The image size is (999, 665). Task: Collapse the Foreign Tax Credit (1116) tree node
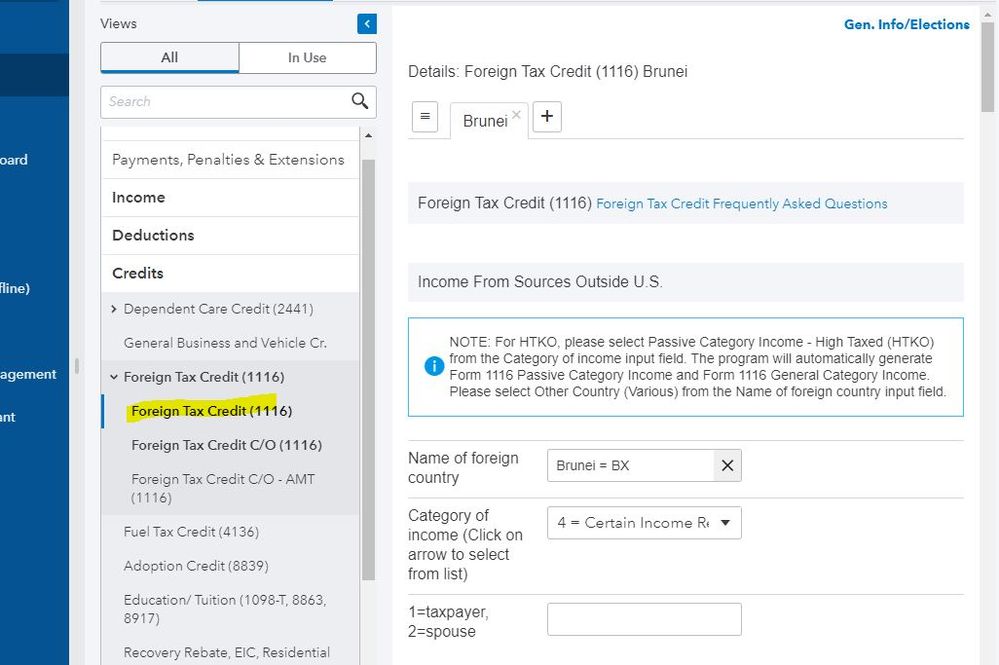coord(114,377)
